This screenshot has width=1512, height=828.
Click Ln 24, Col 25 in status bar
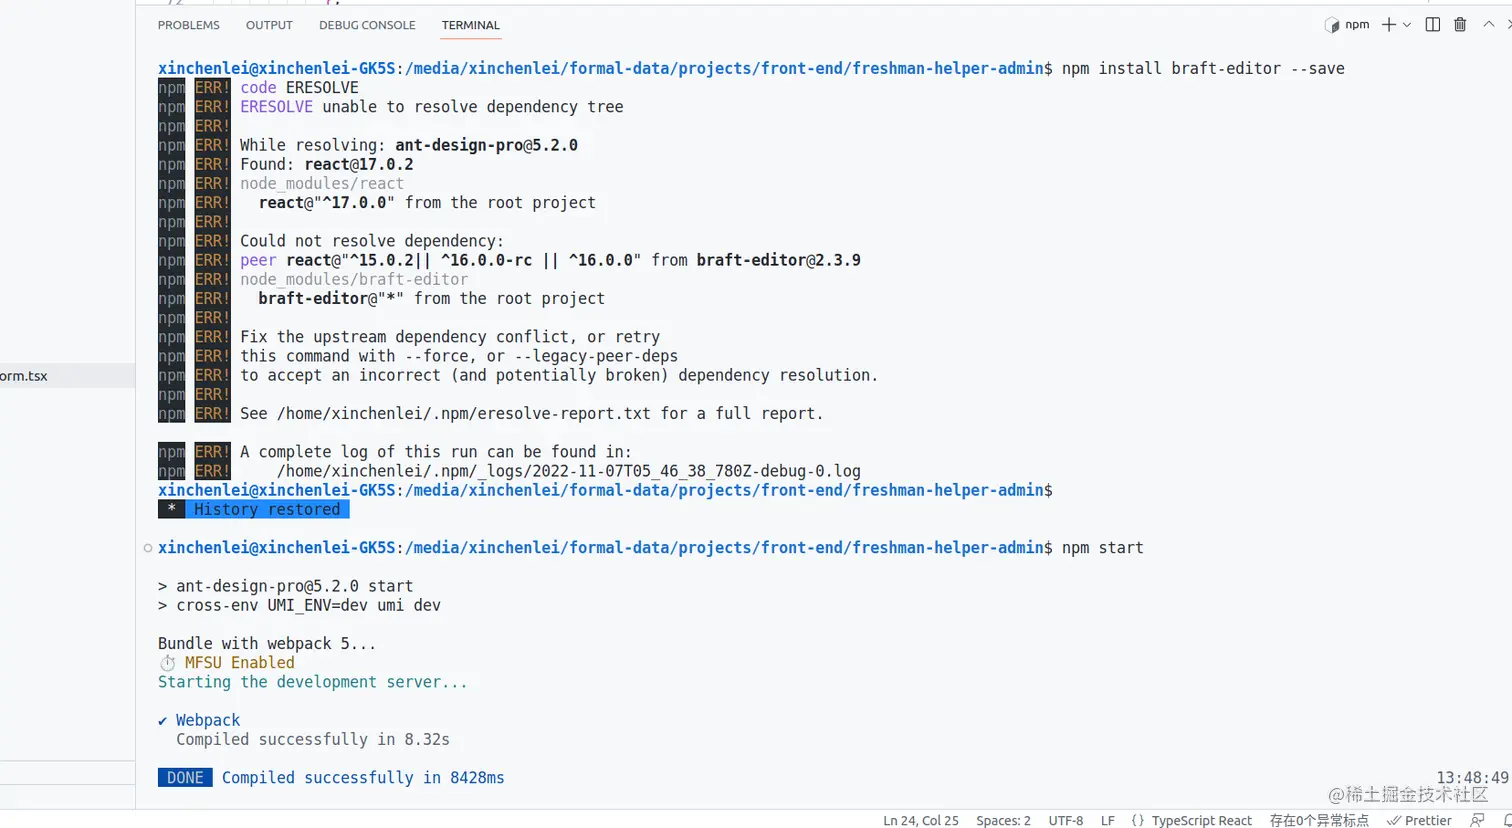(x=920, y=820)
